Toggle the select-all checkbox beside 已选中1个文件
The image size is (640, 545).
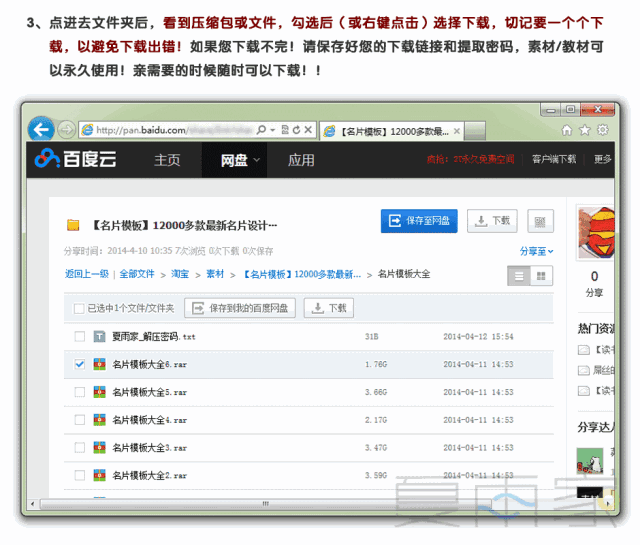(79, 308)
